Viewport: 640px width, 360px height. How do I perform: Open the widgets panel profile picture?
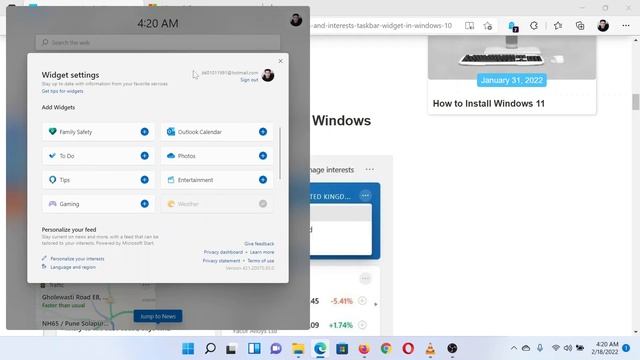click(x=296, y=20)
